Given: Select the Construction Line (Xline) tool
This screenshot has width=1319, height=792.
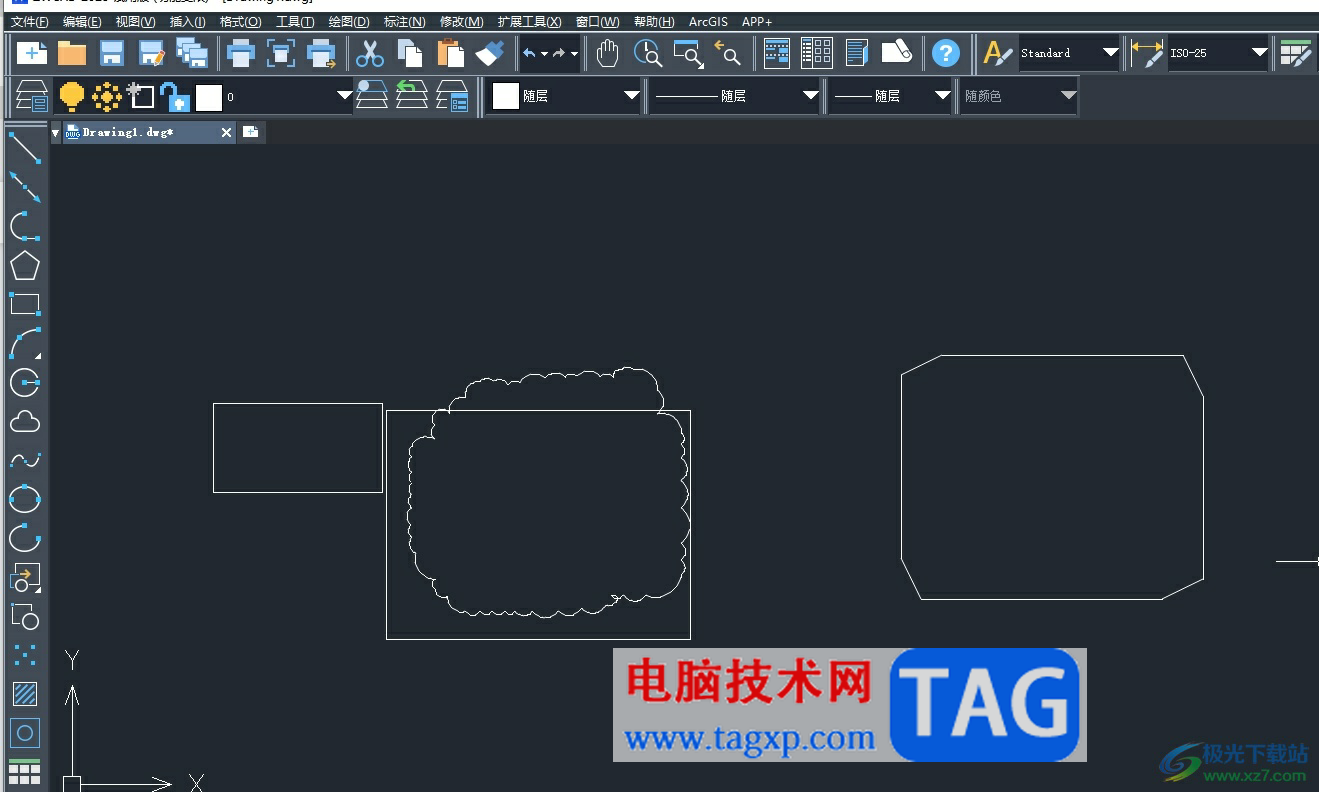Looking at the screenshot, I should pos(25,187).
